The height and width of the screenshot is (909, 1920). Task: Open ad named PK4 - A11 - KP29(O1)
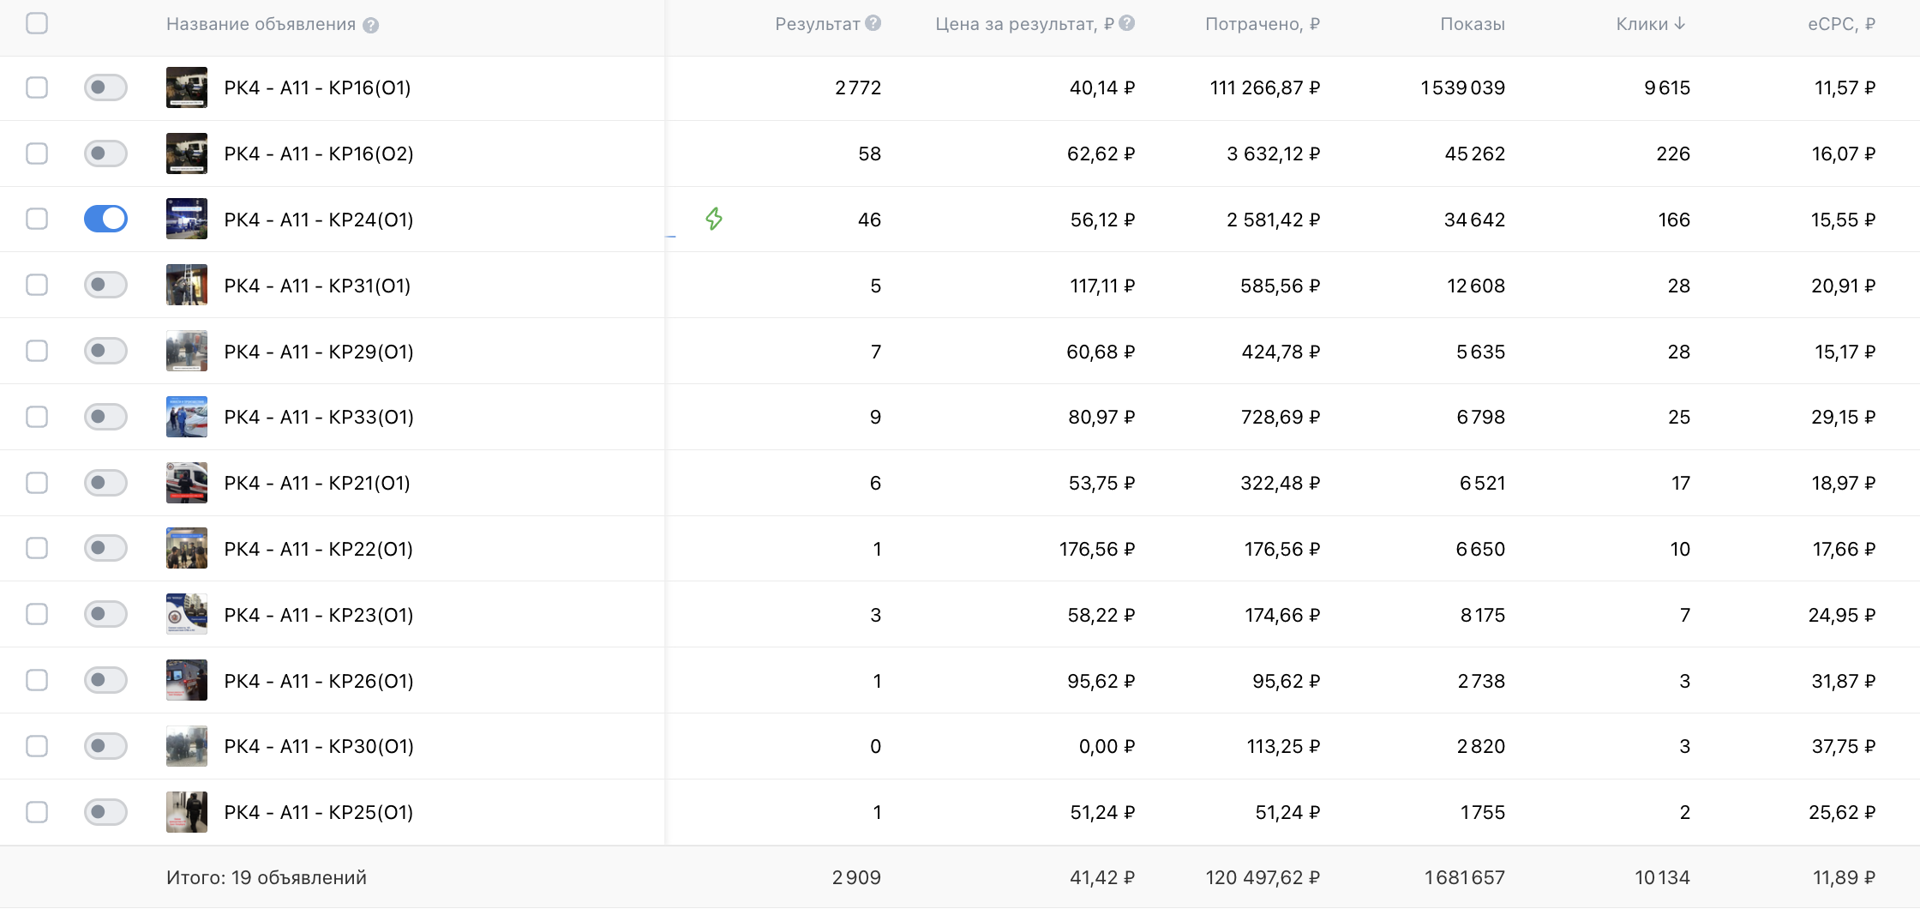pos(318,351)
